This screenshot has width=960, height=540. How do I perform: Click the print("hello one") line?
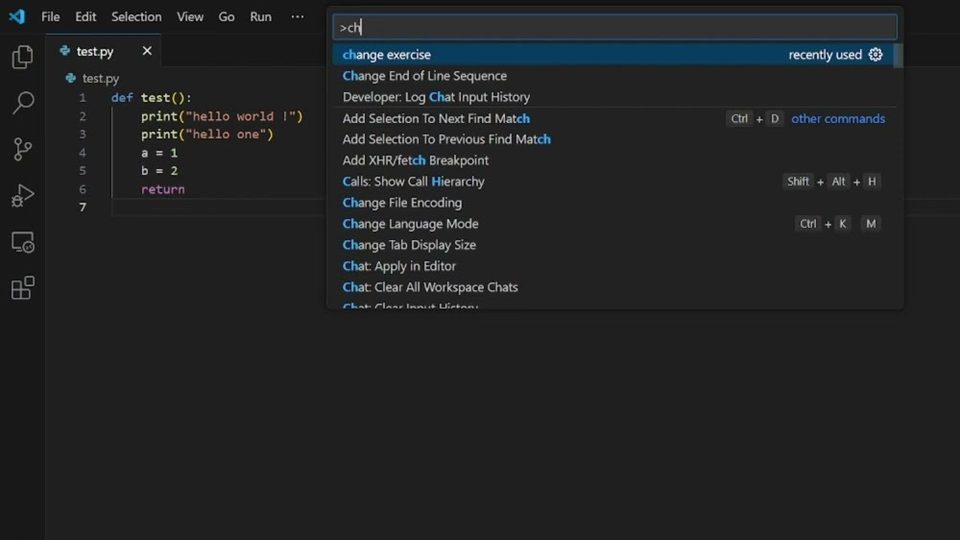click(x=207, y=134)
